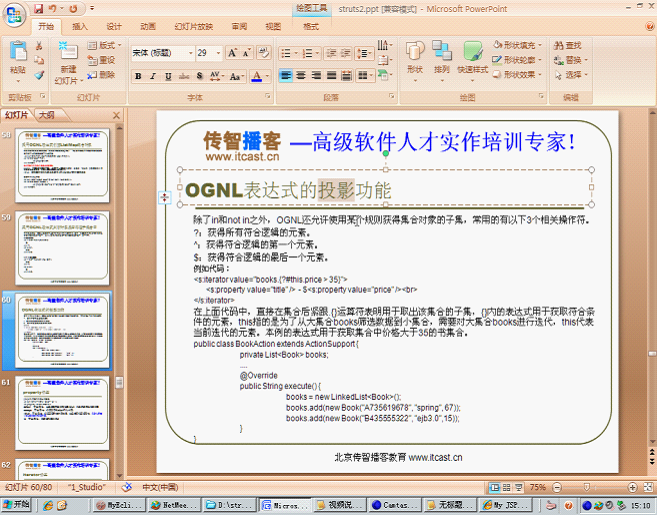657x515 pixels.
Task: Add a new slide (新建幻灯片)
Action: 68,63
